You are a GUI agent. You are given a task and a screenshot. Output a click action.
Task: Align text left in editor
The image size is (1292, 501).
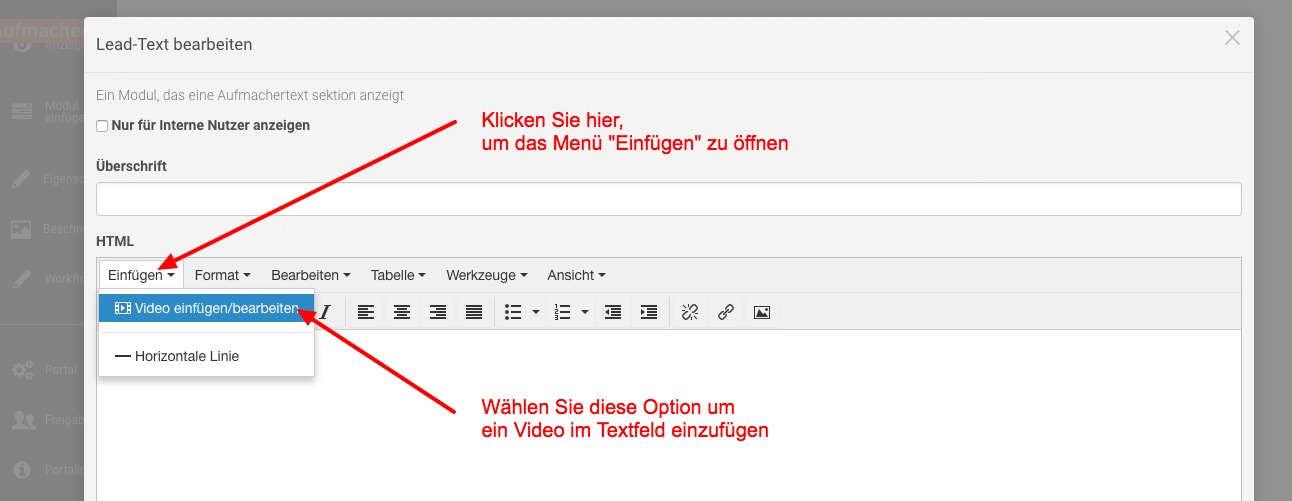point(366,312)
